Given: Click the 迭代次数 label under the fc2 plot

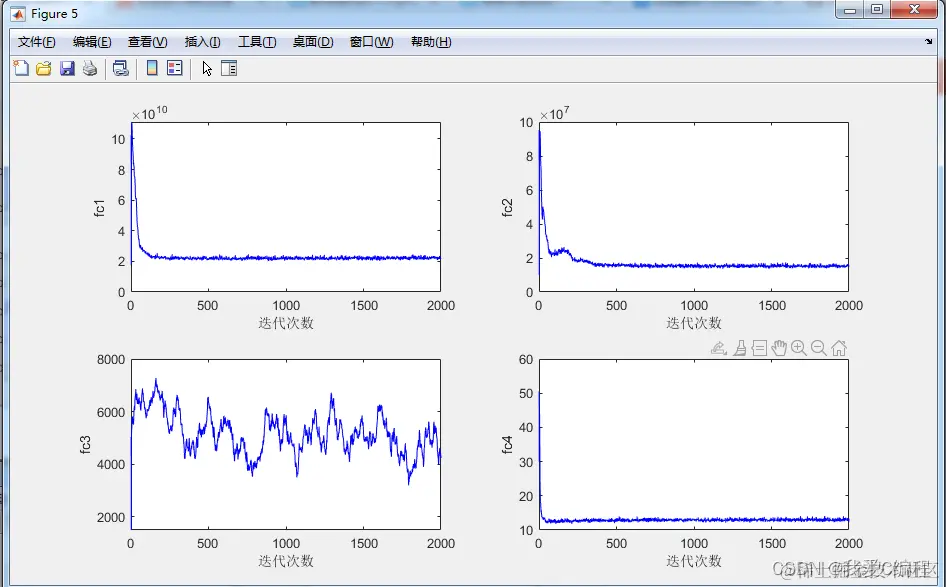Looking at the screenshot, I should (x=694, y=323).
